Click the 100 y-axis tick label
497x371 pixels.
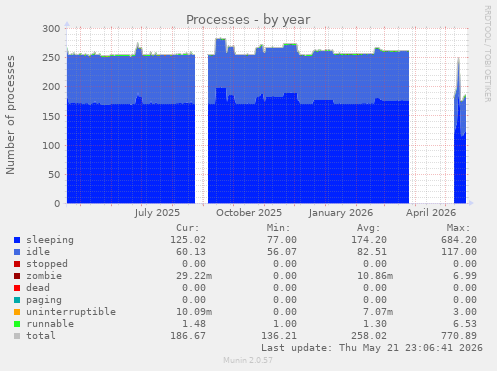[x=51, y=145]
